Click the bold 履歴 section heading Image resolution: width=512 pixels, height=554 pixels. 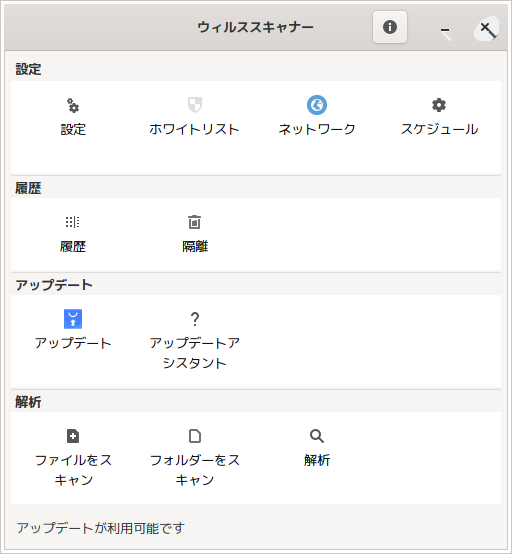coord(28,188)
